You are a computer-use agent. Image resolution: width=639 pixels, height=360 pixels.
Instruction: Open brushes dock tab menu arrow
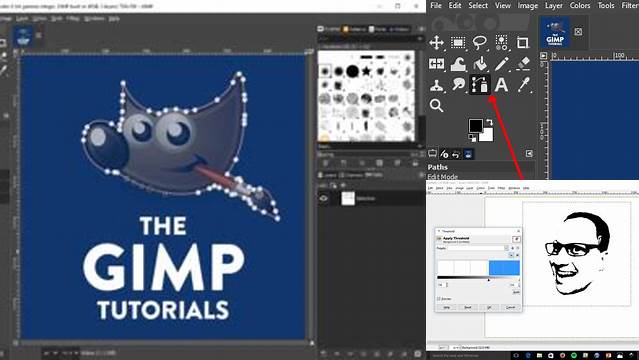pyautogui.click(x=422, y=29)
